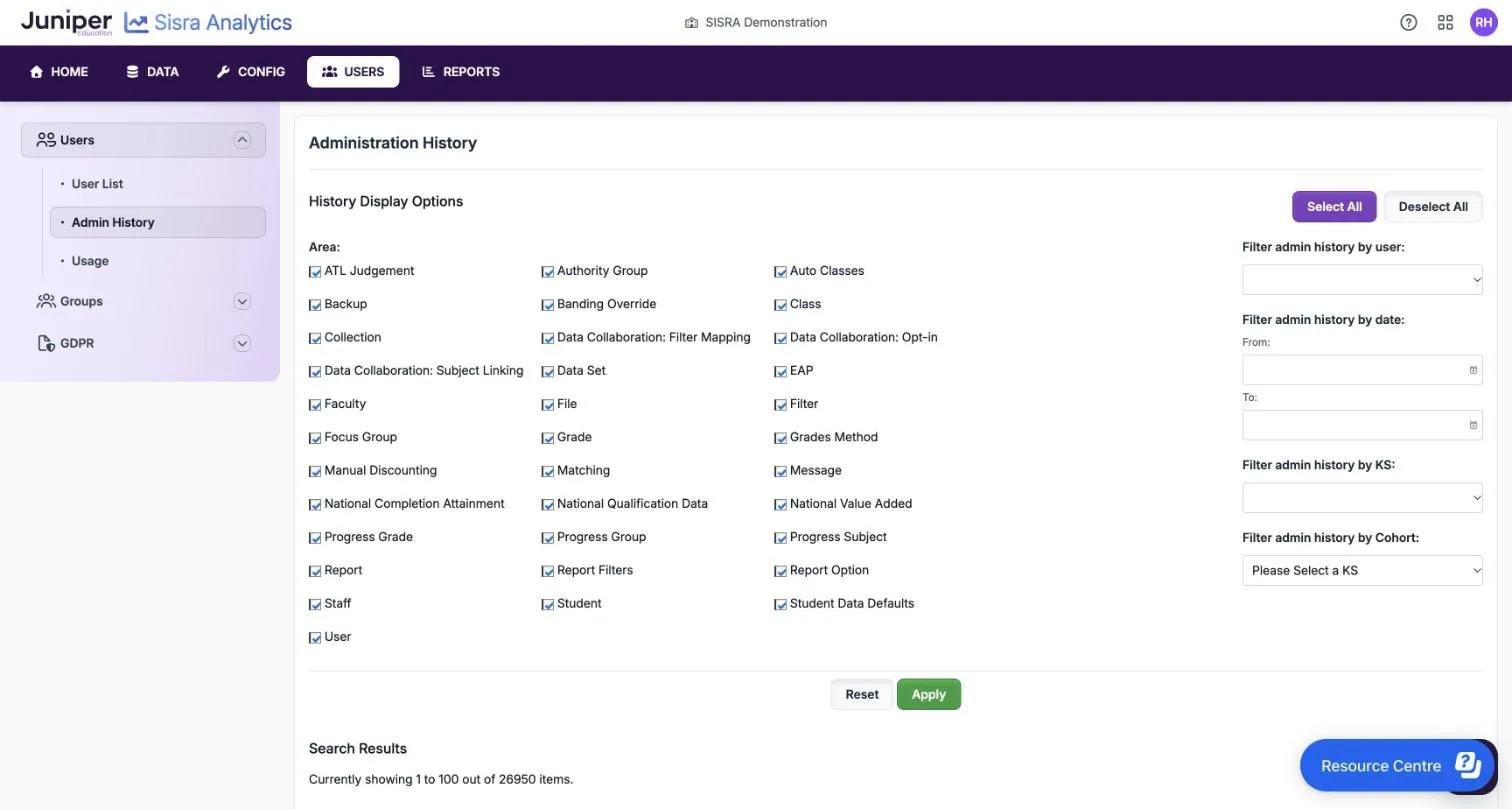The image size is (1512, 809).
Task: Click the Juniper Education logo
Action: coord(66,22)
